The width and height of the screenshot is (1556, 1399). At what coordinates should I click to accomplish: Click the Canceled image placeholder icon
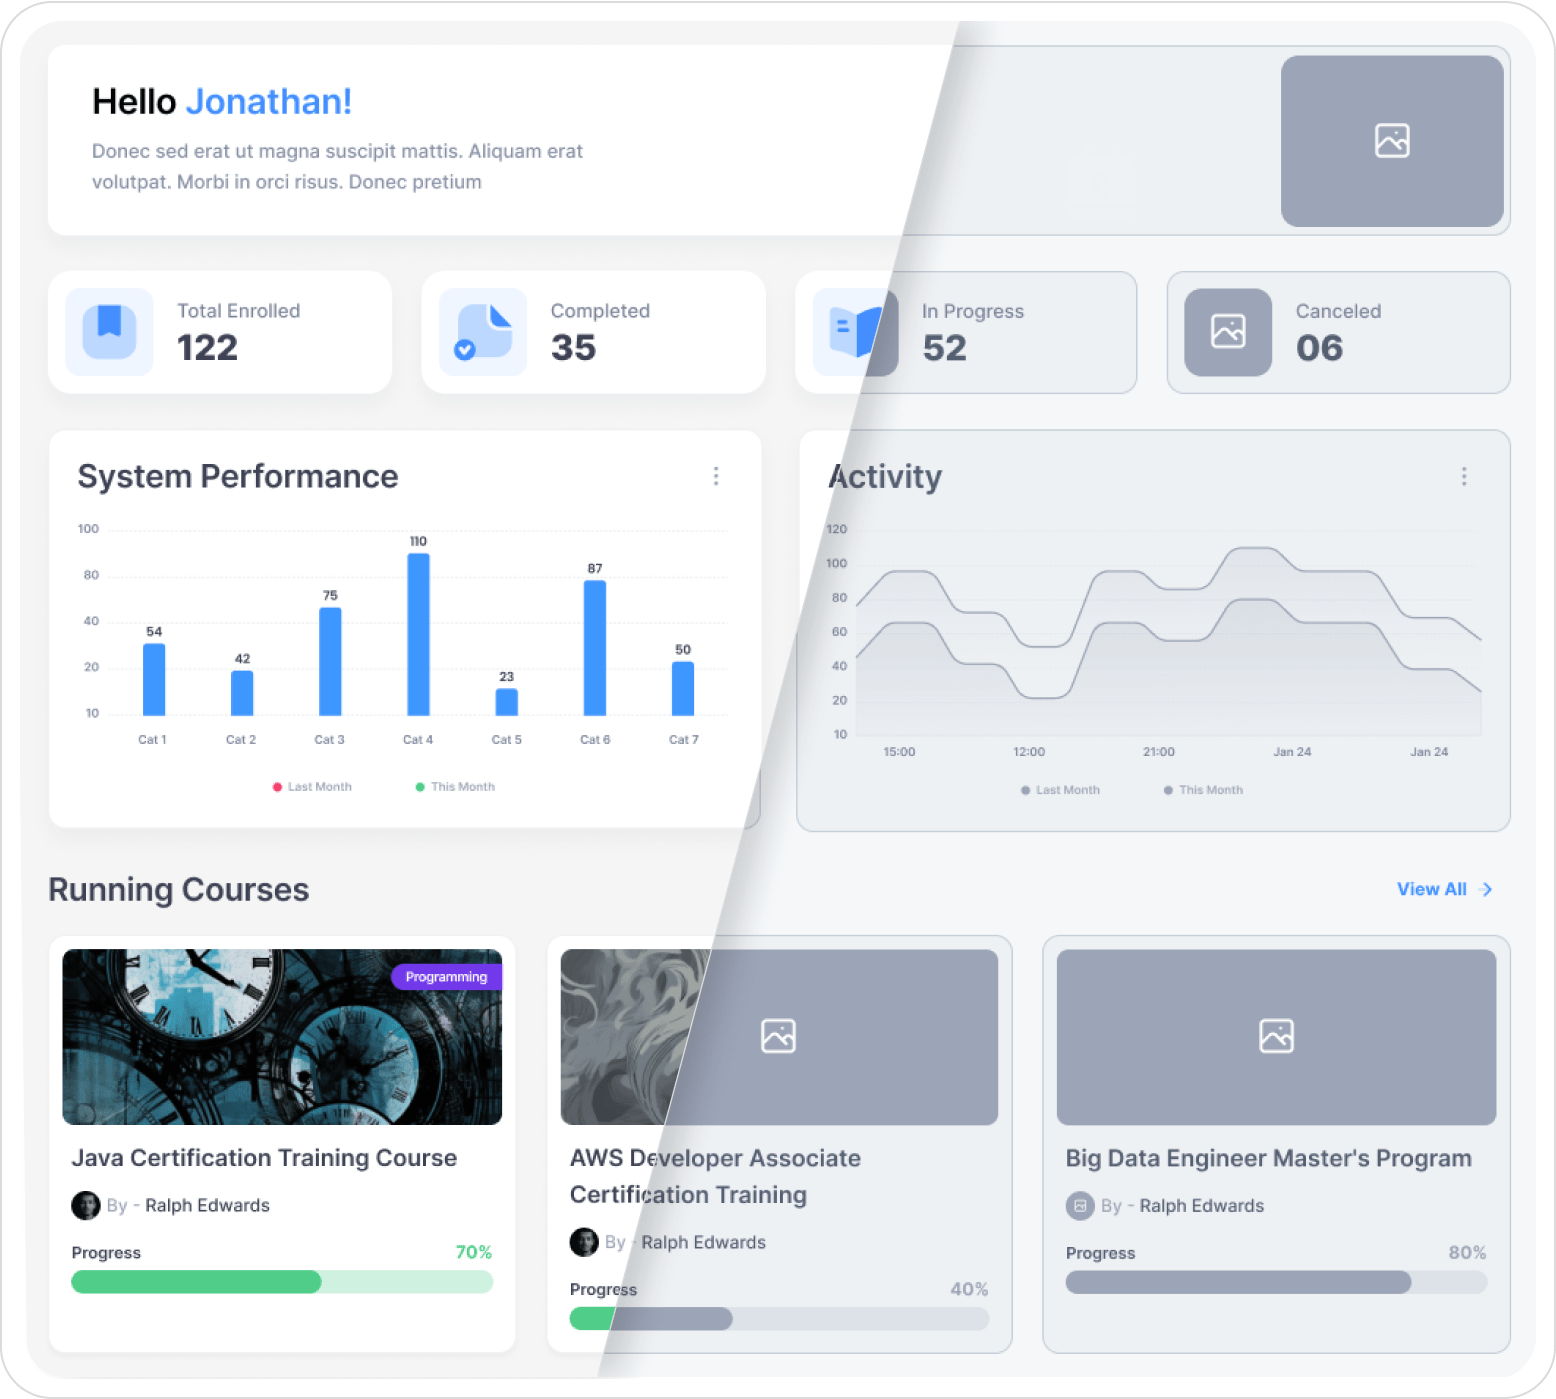[x=1228, y=332]
